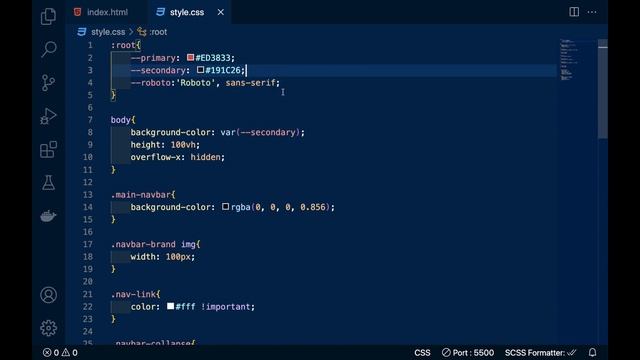
Task: Click style.css in the breadcrumb
Action: point(108,32)
